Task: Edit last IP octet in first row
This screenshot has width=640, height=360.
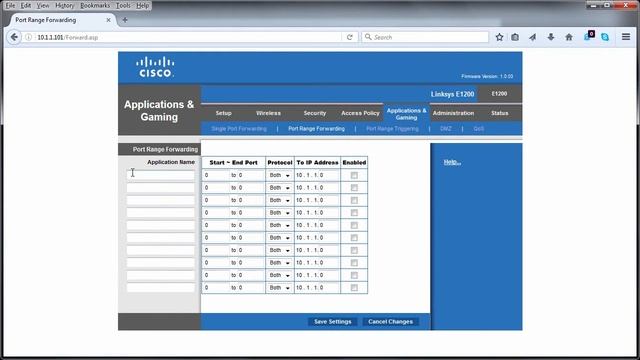Action: tap(329, 175)
